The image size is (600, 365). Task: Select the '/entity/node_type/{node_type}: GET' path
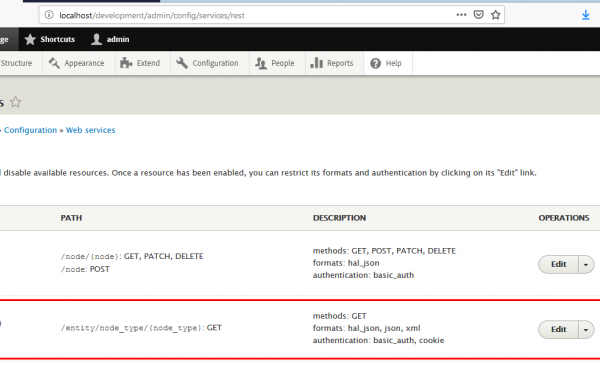tap(141, 328)
